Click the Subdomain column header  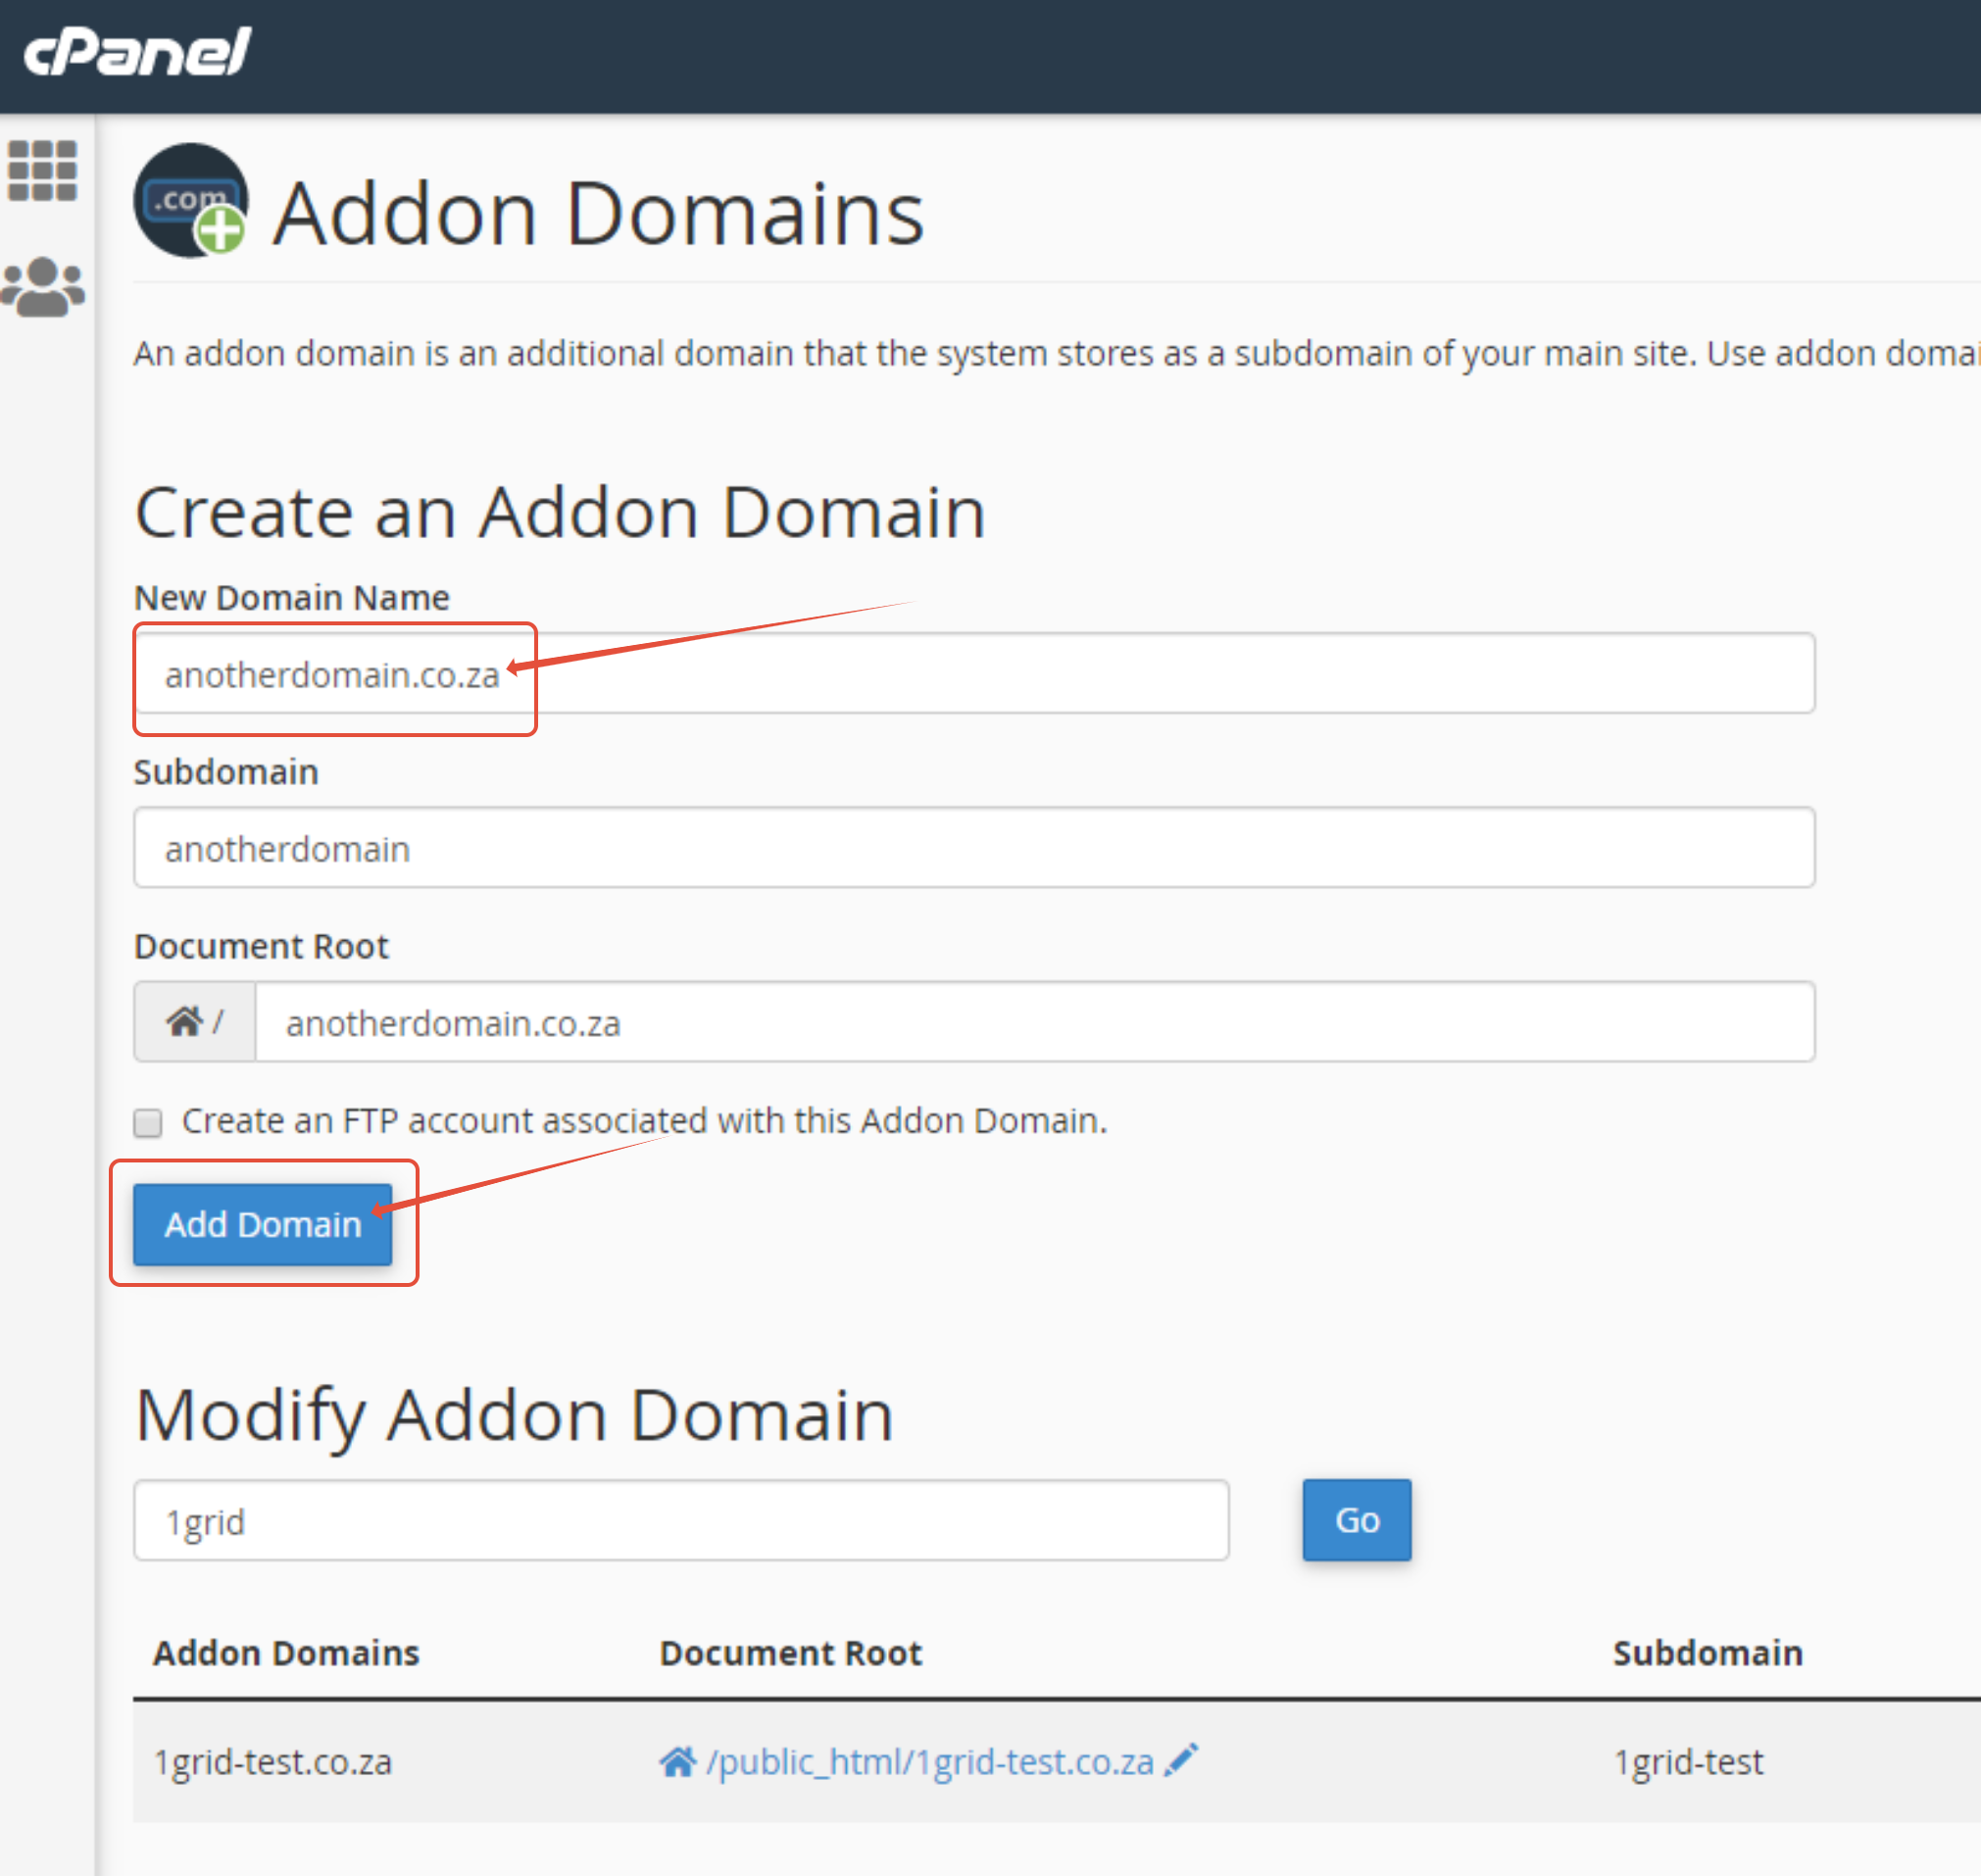point(1707,1653)
